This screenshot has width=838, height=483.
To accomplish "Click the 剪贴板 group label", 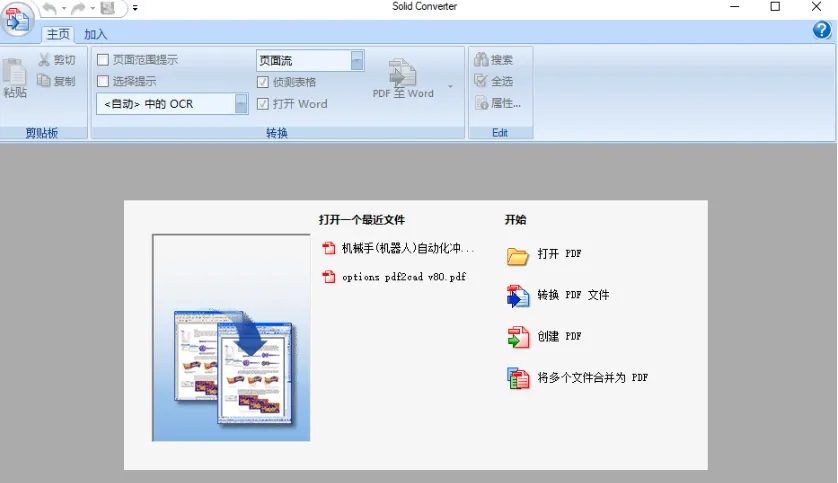I will 42,133.
